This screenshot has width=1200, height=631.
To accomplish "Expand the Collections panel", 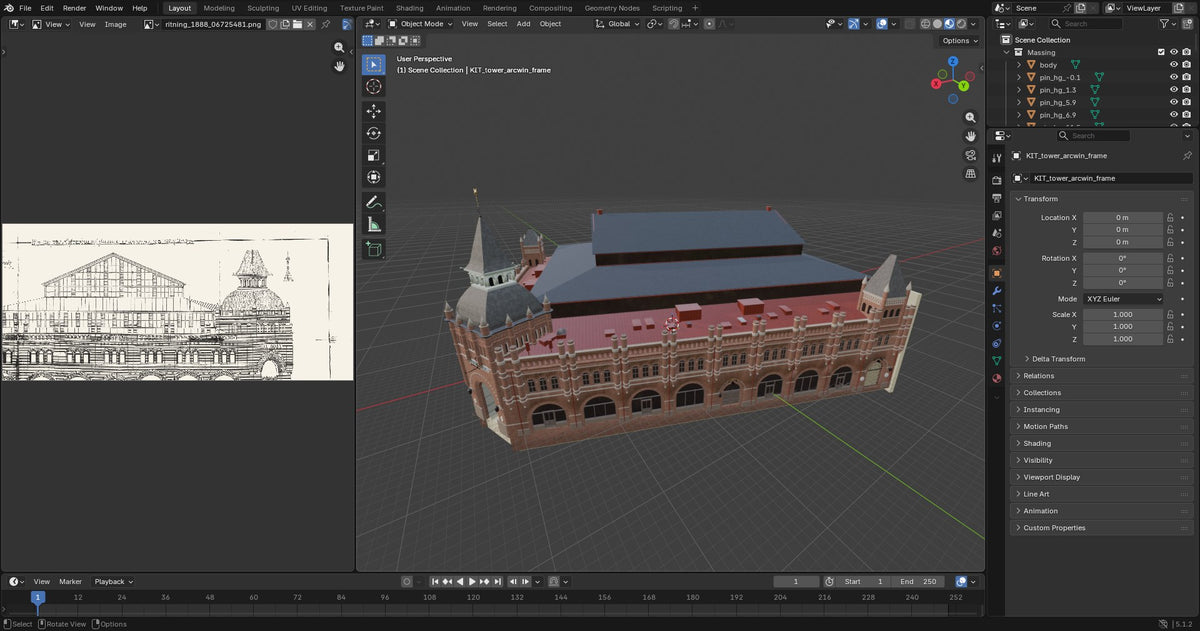I will [1041, 393].
